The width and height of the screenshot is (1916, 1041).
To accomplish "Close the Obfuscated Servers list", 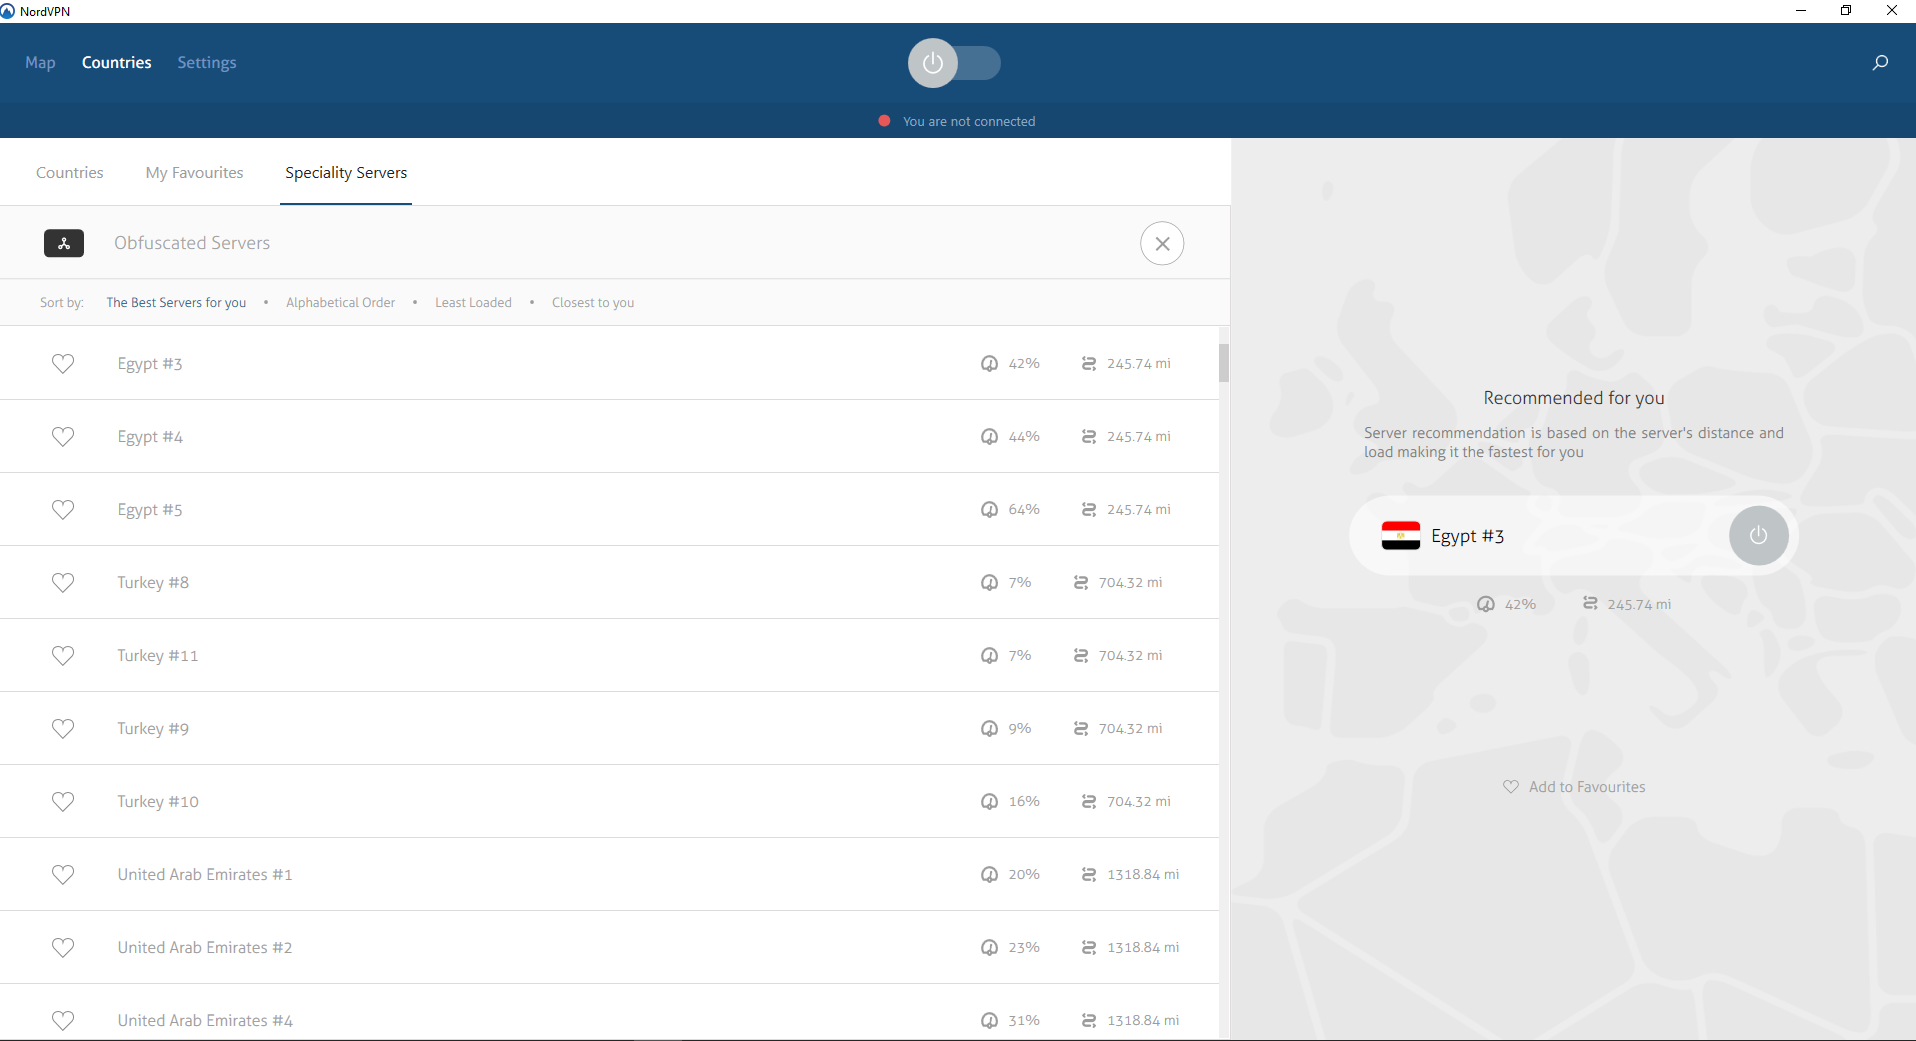I will pyautogui.click(x=1162, y=243).
